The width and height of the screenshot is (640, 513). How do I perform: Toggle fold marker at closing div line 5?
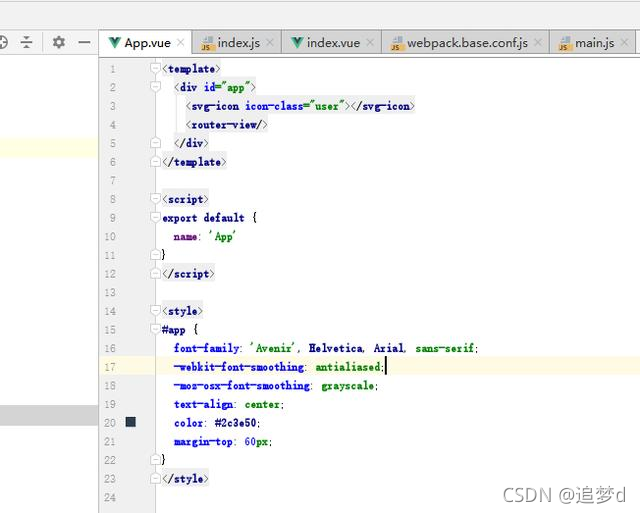[155, 143]
